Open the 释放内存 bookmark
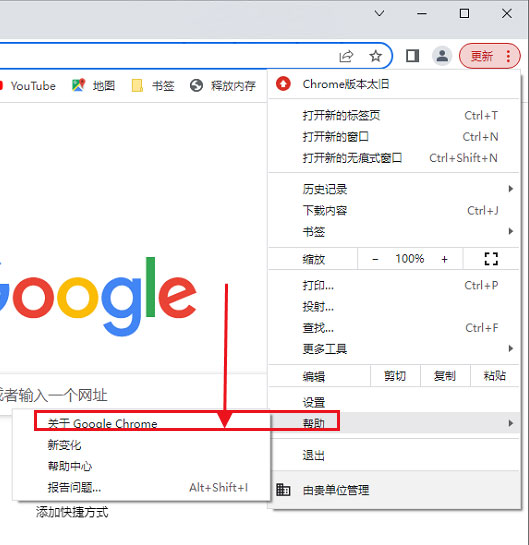The image size is (529, 545). click(x=222, y=86)
